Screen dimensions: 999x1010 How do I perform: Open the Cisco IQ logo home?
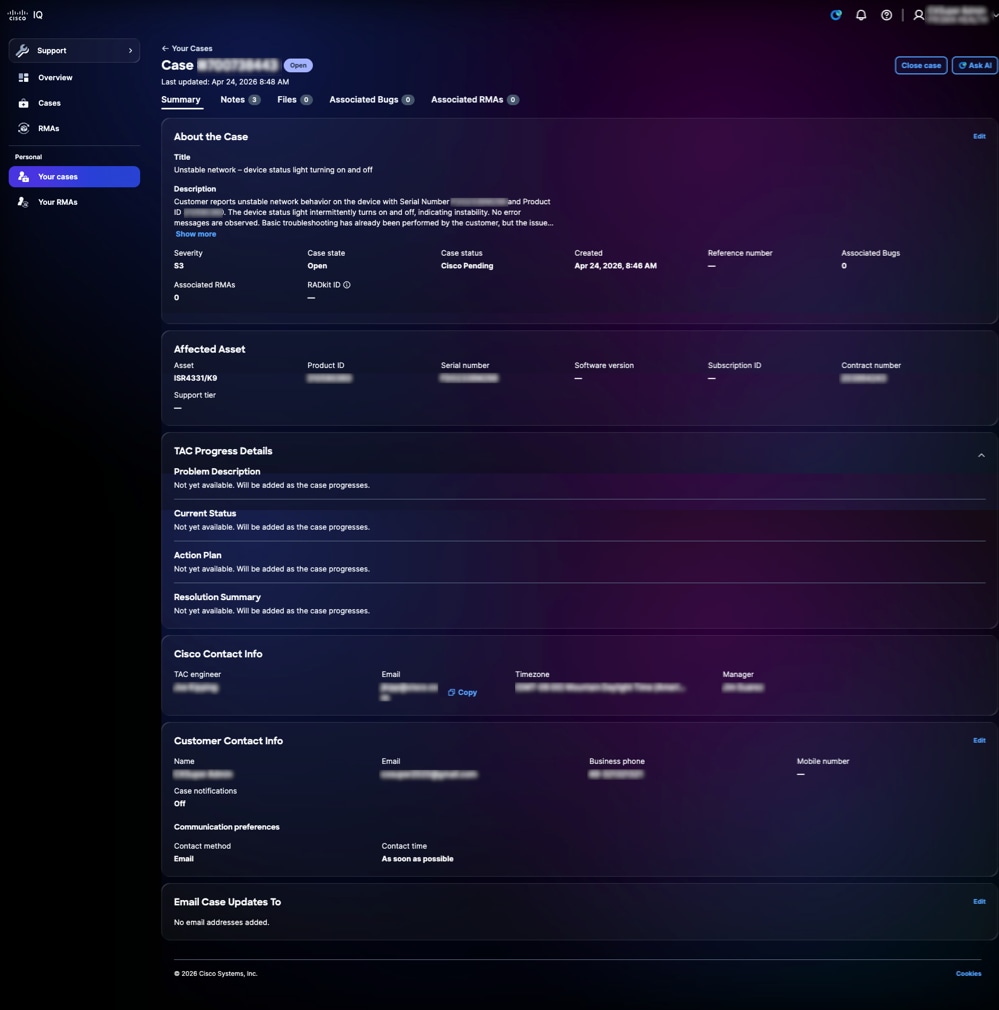[25, 15]
